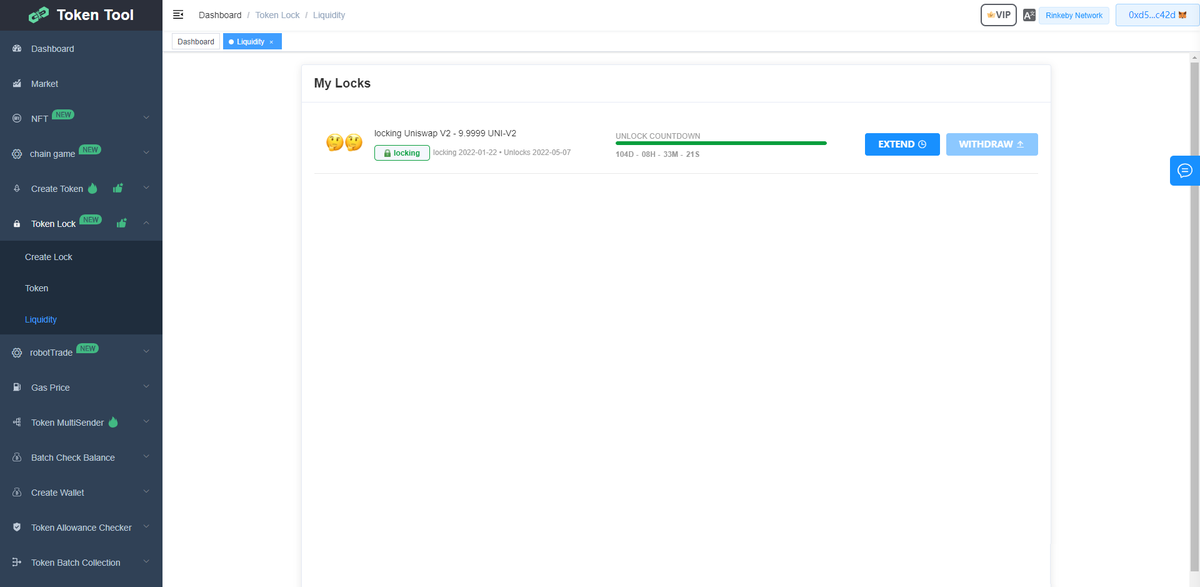Click the Token Batch Collection icon

tap(17, 563)
